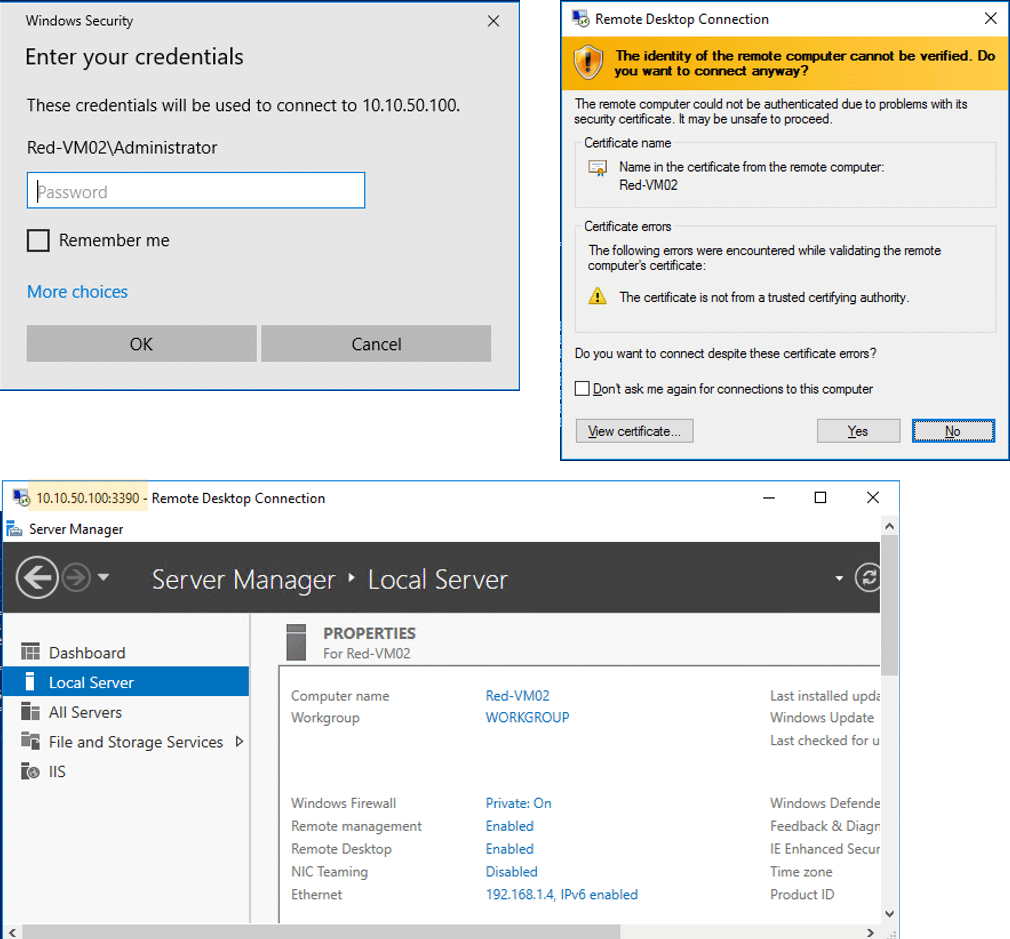1010x939 pixels.
Task: Click the vertical scrollbar thumb
Action: coord(890,605)
